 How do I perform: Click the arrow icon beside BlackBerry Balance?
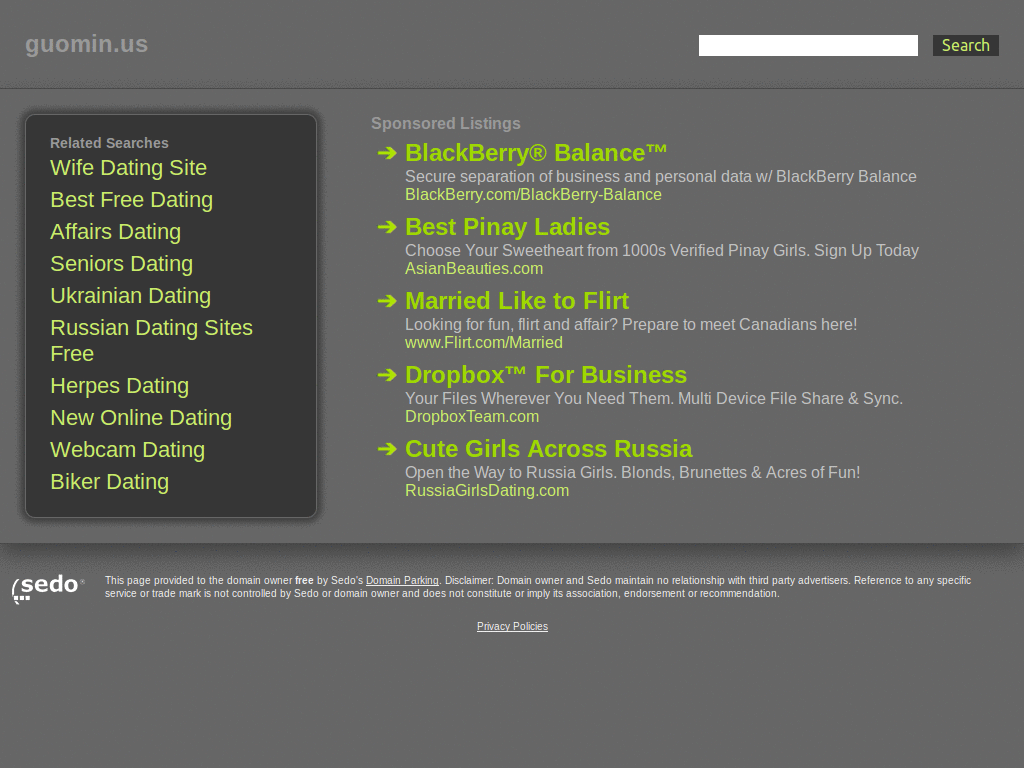coord(387,153)
